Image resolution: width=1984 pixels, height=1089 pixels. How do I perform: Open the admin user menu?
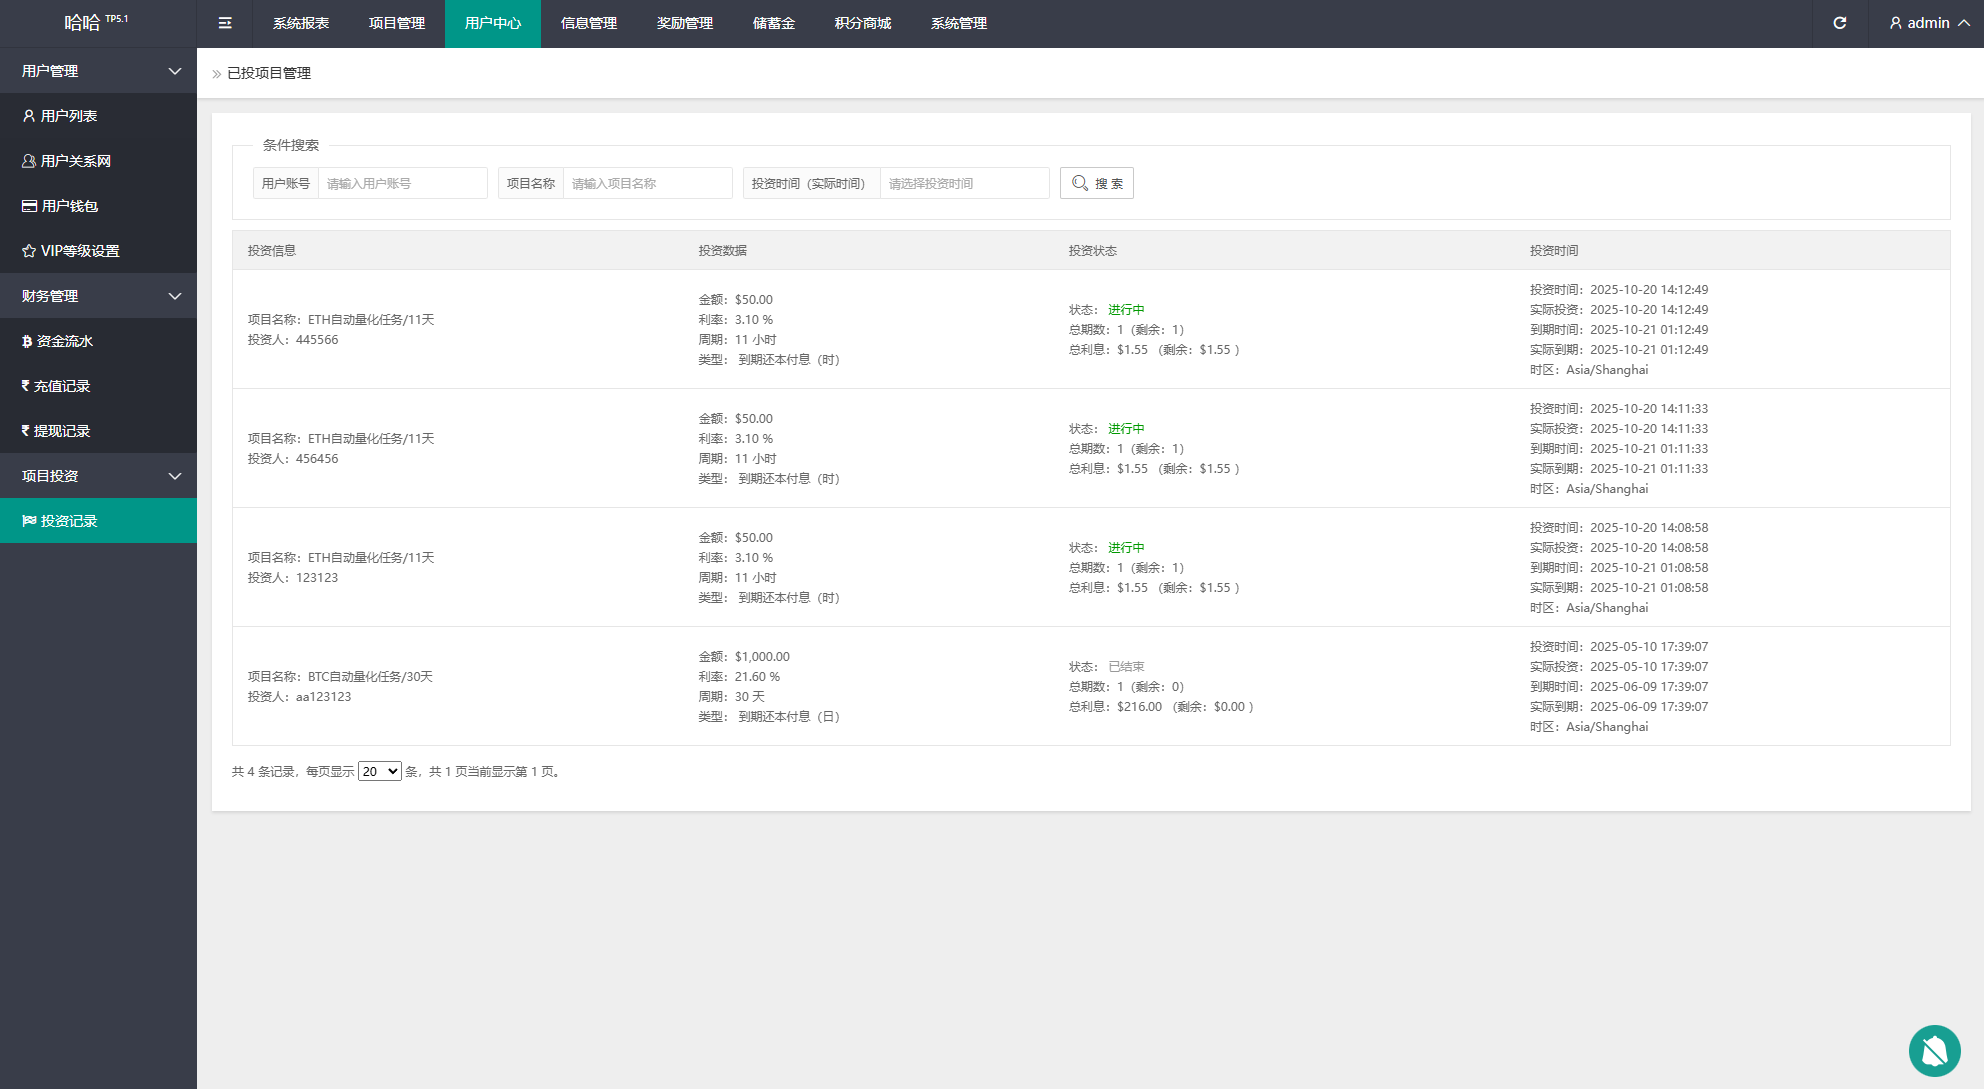click(x=1929, y=23)
